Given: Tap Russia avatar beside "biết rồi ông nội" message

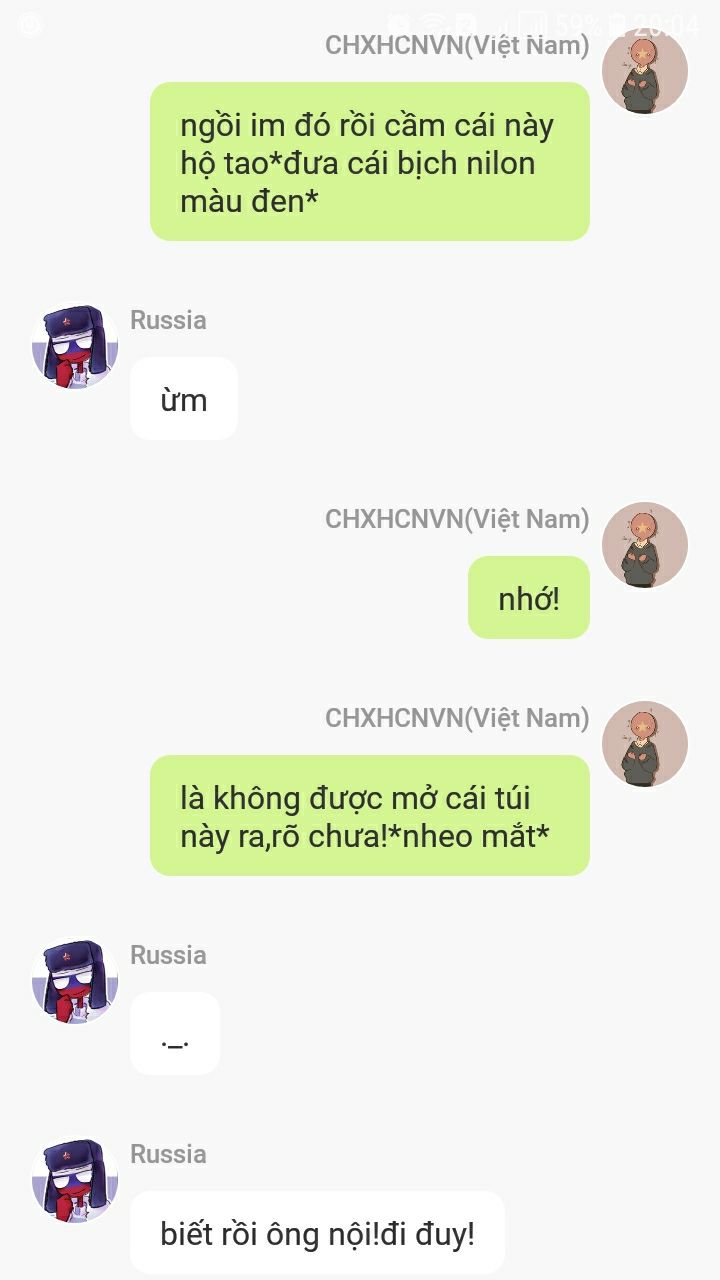Looking at the screenshot, I should 75,1180.
